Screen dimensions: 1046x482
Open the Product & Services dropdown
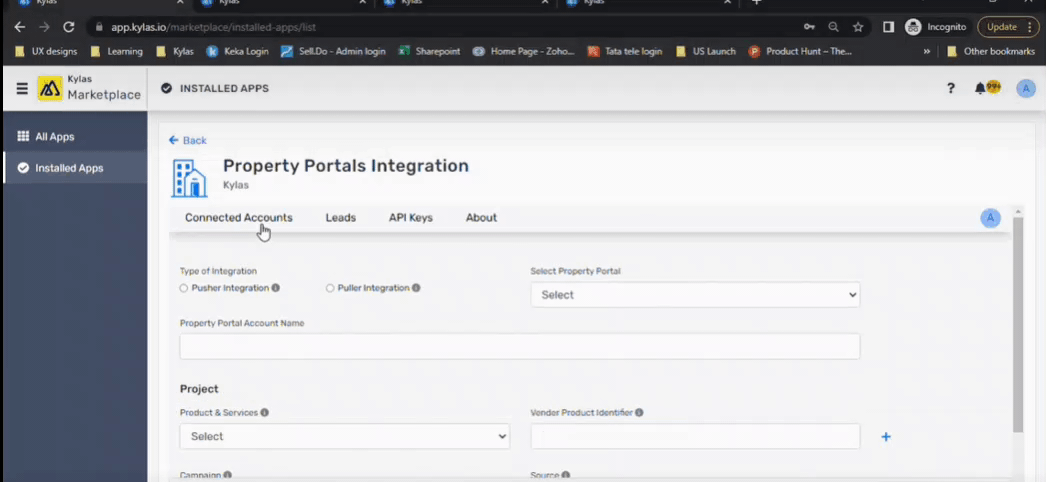point(345,436)
